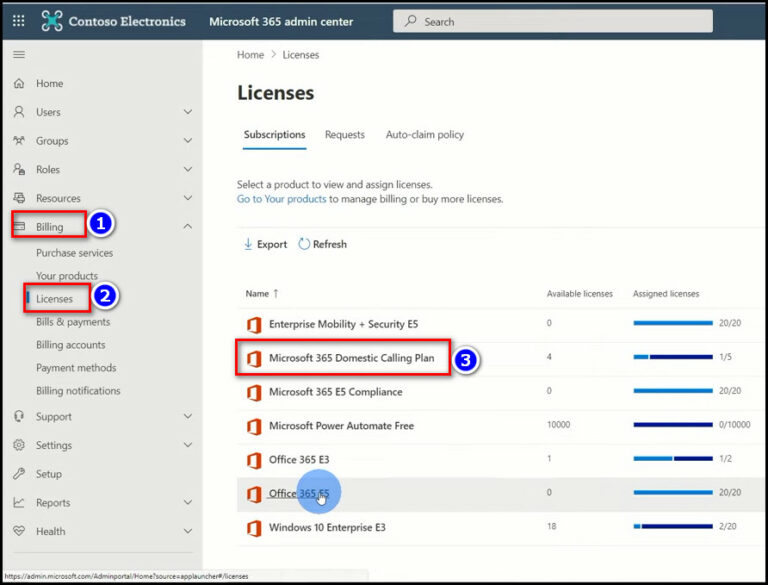Expand the Health menu chevron
The height and width of the screenshot is (585, 768).
188,531
